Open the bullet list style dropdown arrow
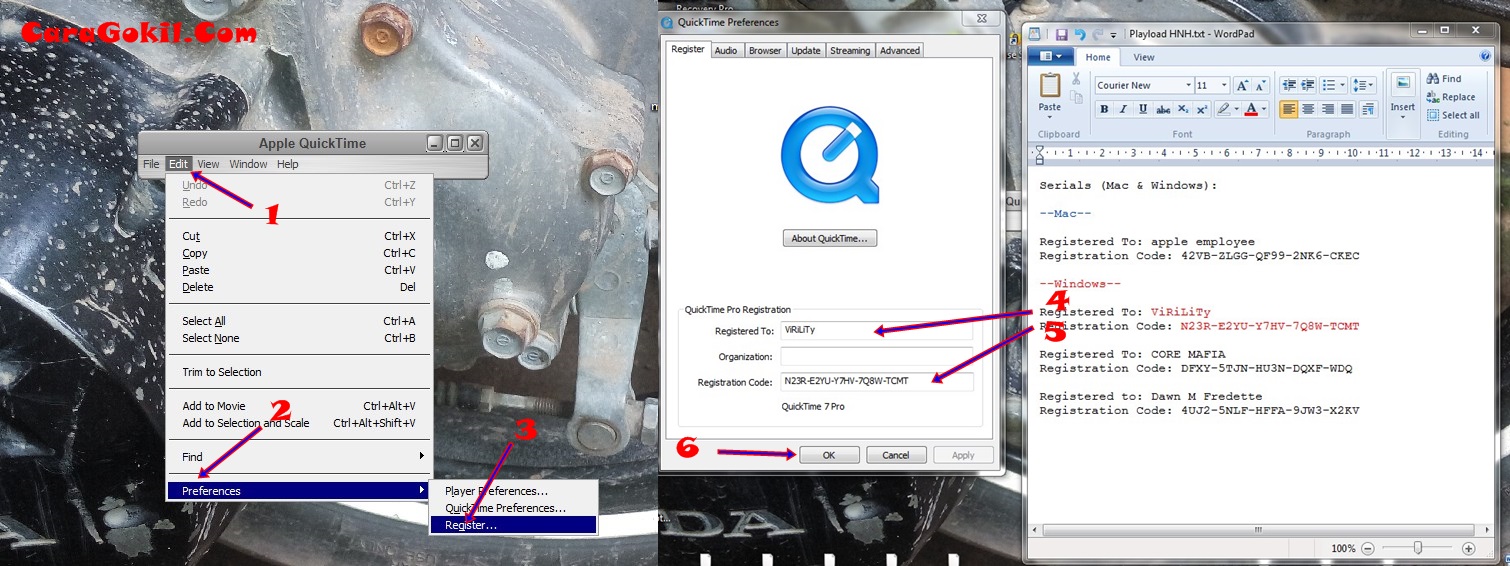1510x566 pixels. click(x=1341, y=85)
